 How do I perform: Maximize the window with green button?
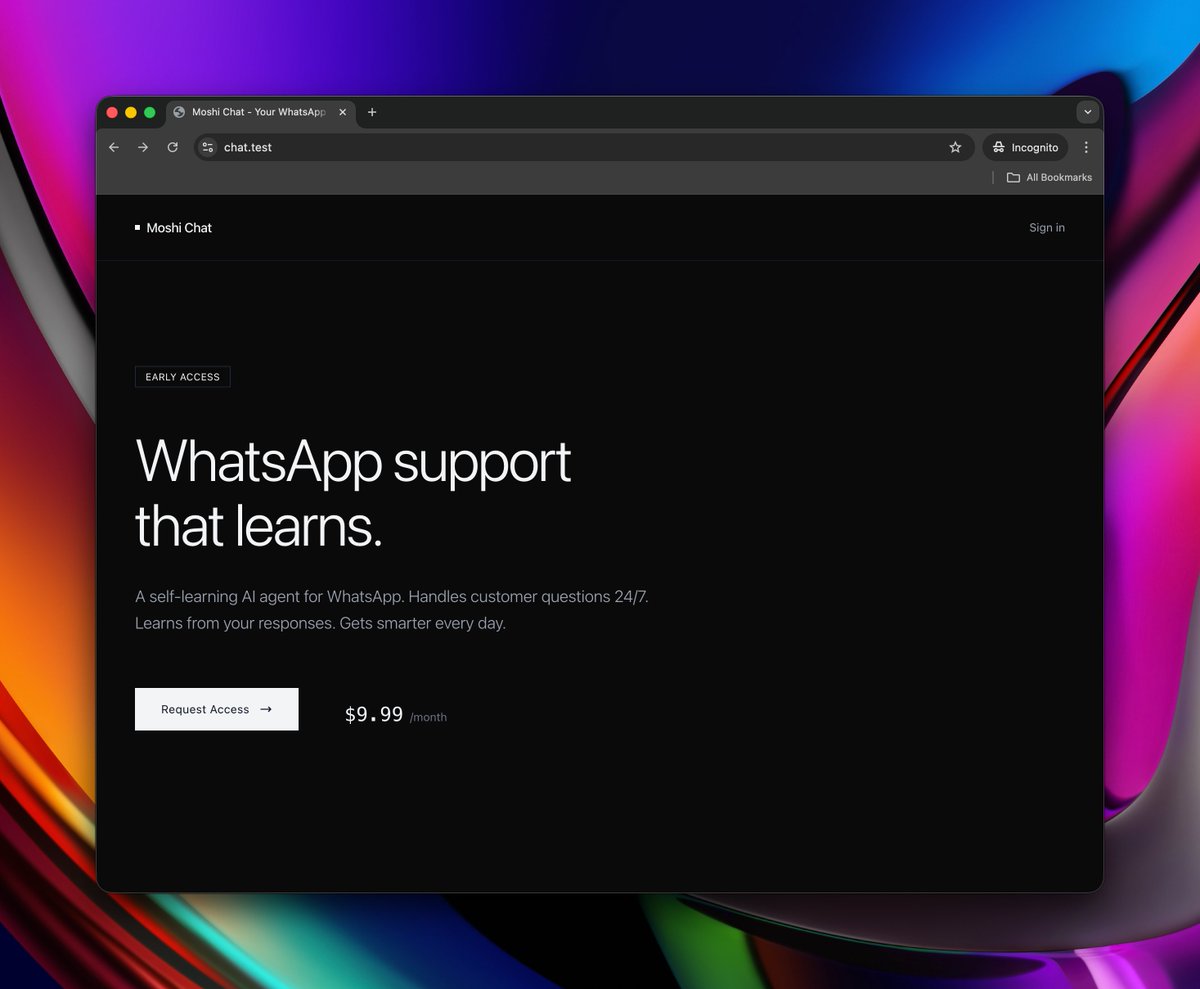coord(150,112)
